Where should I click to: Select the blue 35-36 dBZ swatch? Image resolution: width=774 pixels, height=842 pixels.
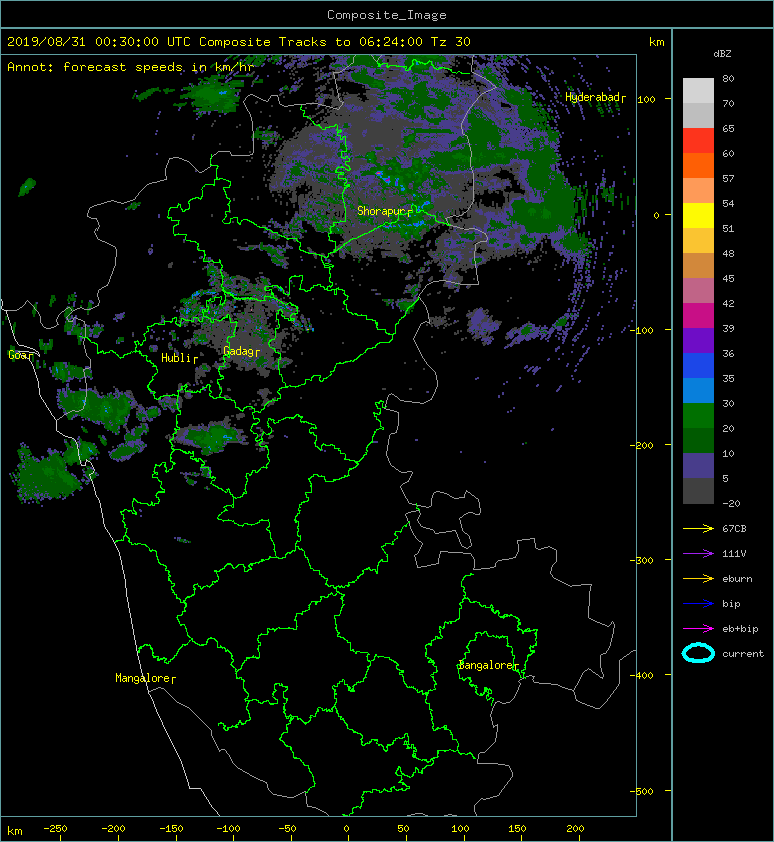coord(698,366)
